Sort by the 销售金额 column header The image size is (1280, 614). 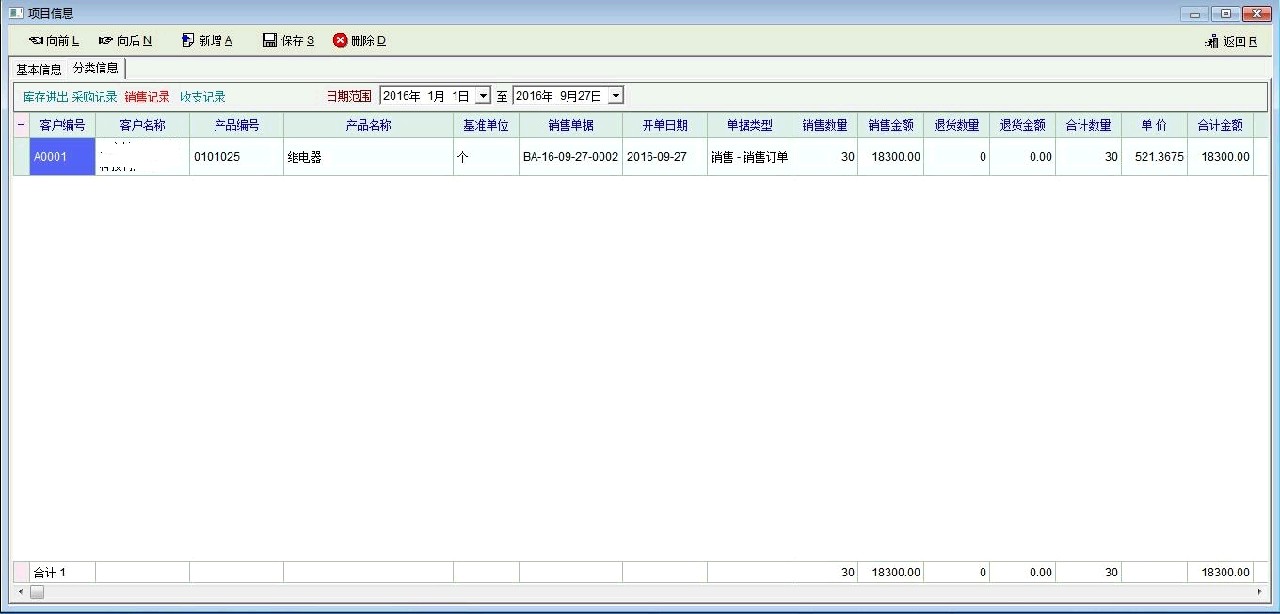pyautogui.click(x=890, y=125)
